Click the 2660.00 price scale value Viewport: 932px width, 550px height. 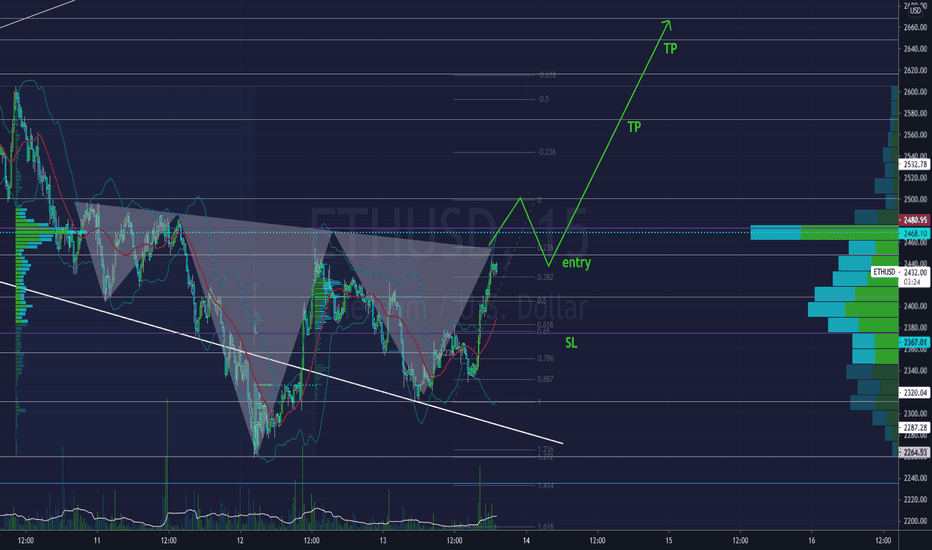[x=915, y=27]
